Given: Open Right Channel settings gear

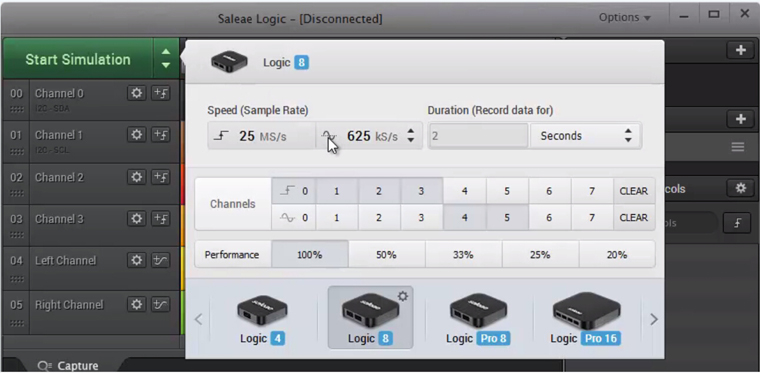Looking at the screenshot, I should pos(137,304).
